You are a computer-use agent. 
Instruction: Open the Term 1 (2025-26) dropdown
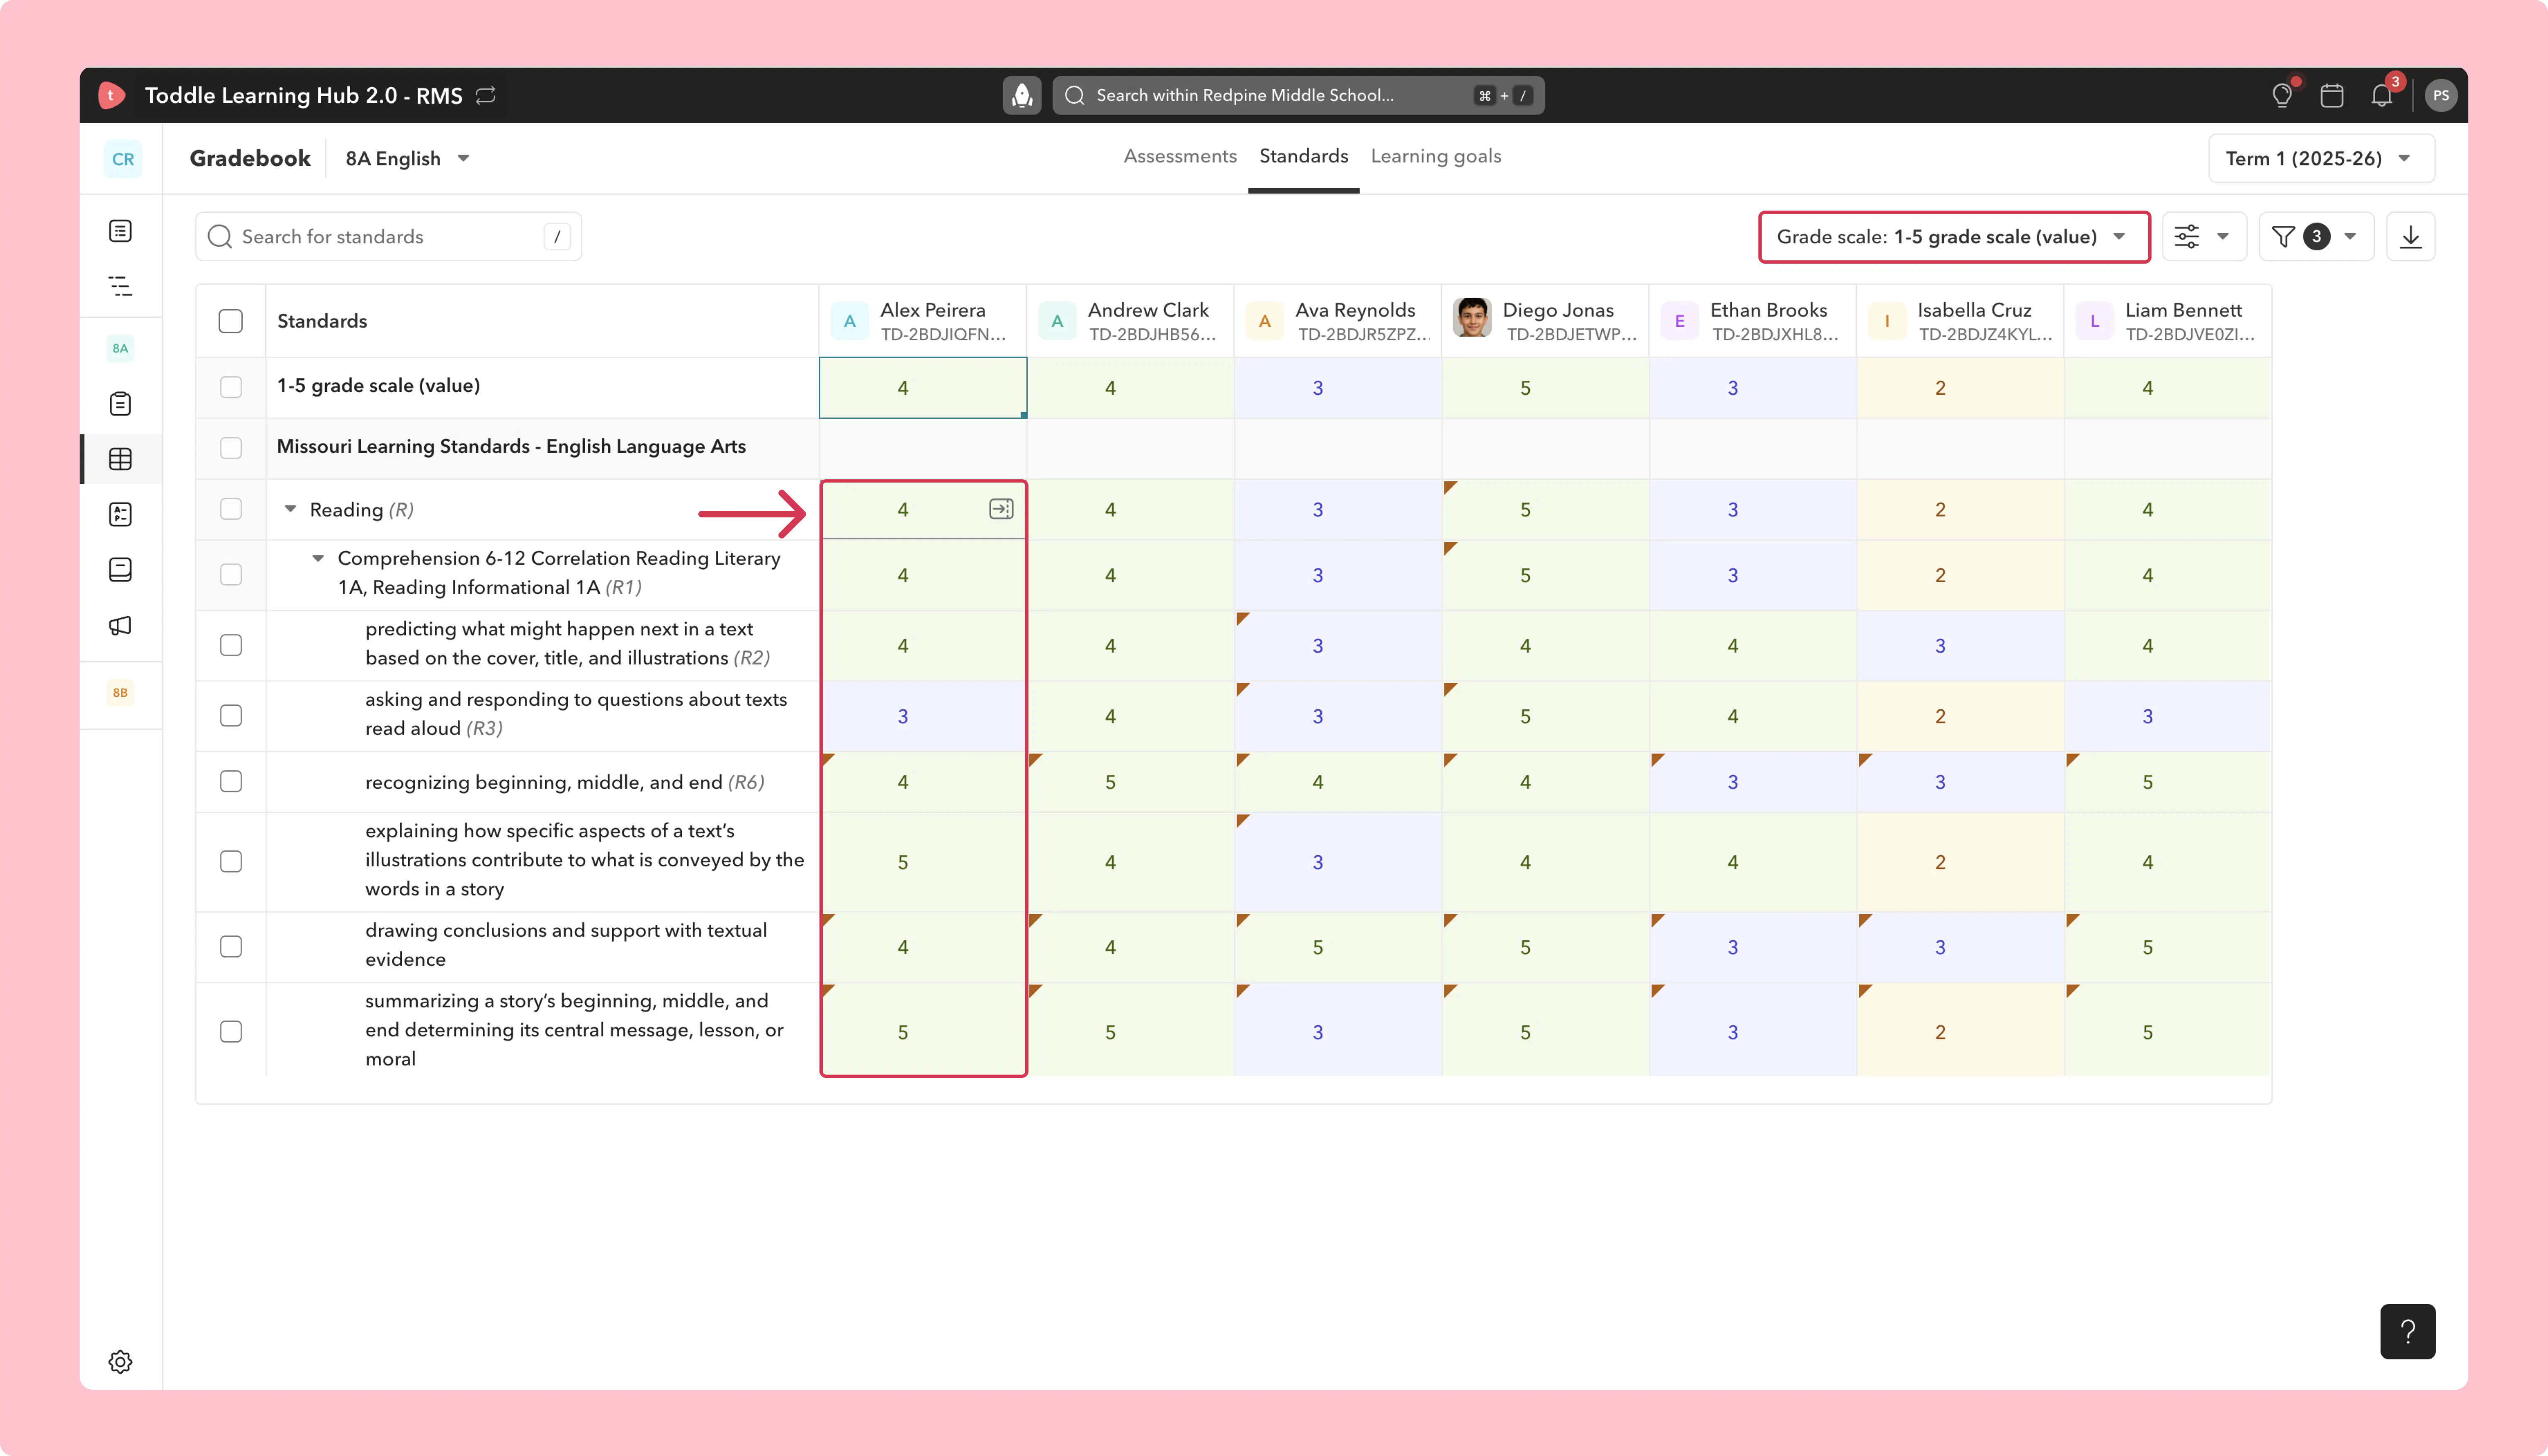click(2321, 159)
